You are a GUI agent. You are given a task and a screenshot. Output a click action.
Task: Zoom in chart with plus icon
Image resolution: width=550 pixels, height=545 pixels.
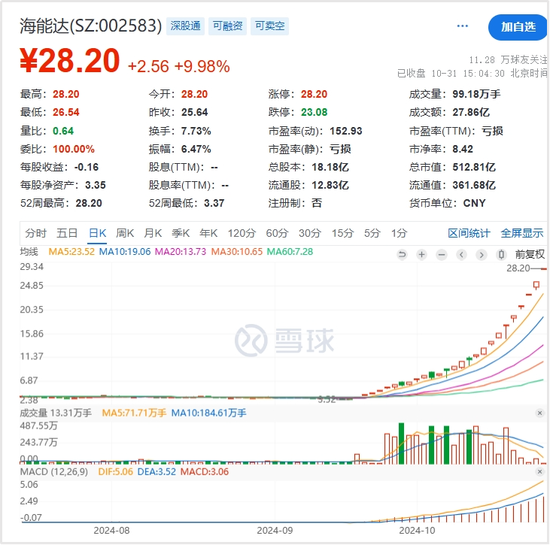pos(422,254)
